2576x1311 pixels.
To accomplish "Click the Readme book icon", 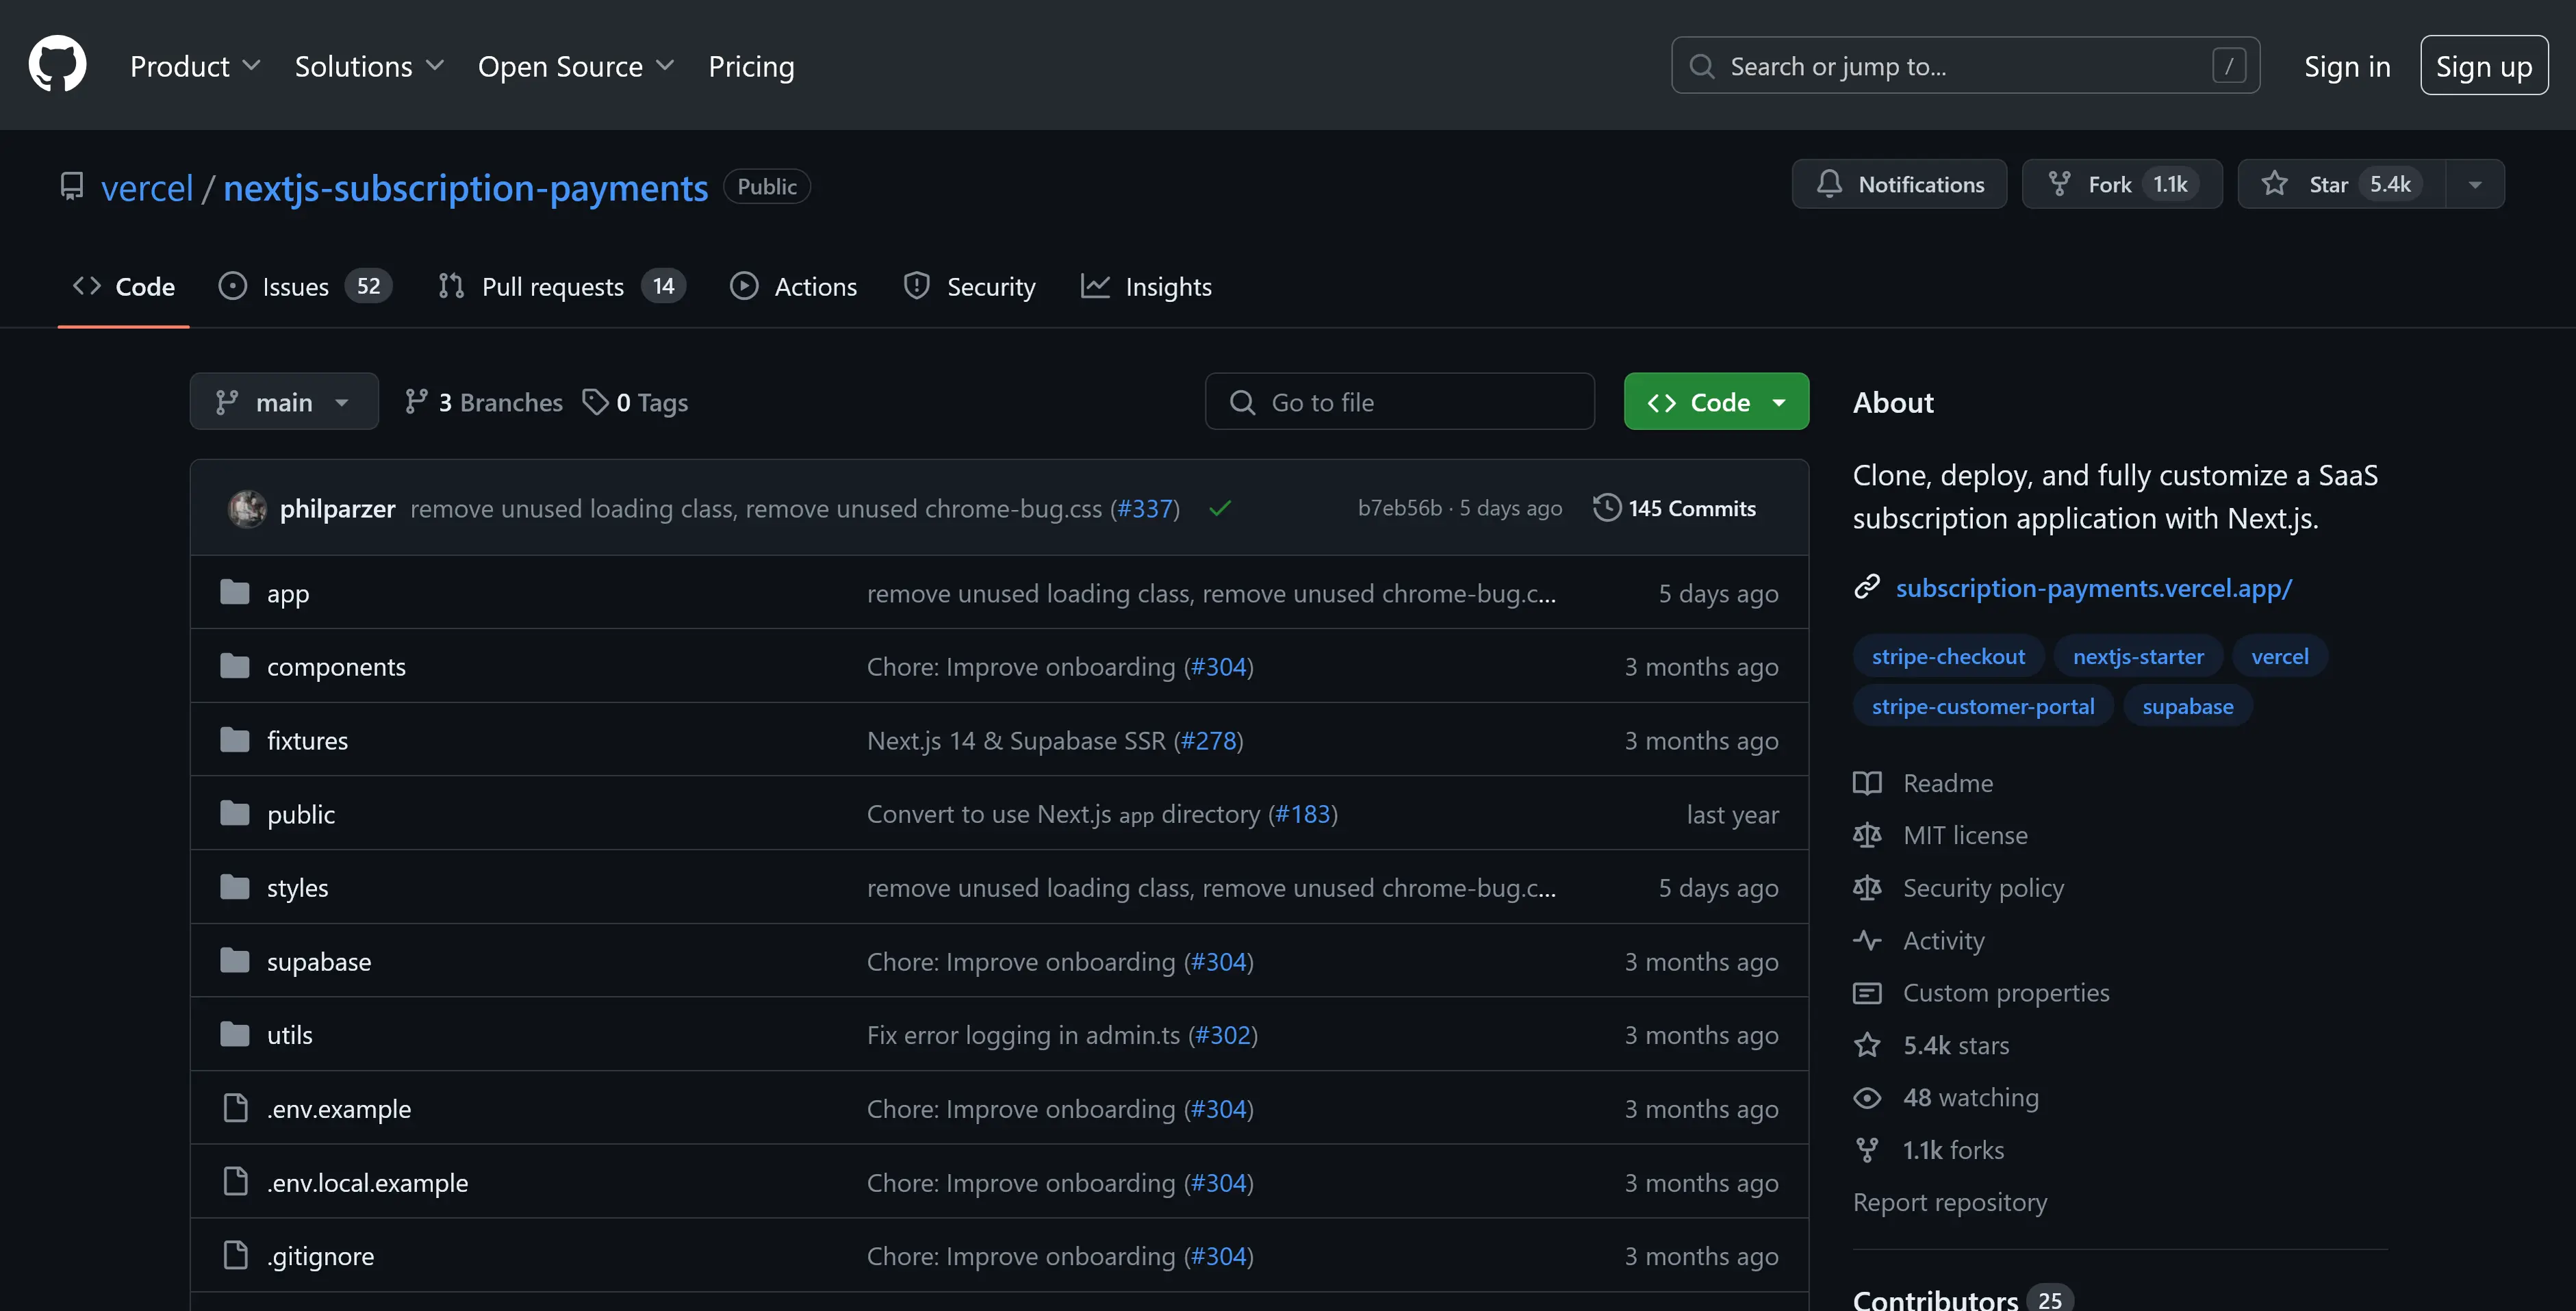I will point(1866,783).
